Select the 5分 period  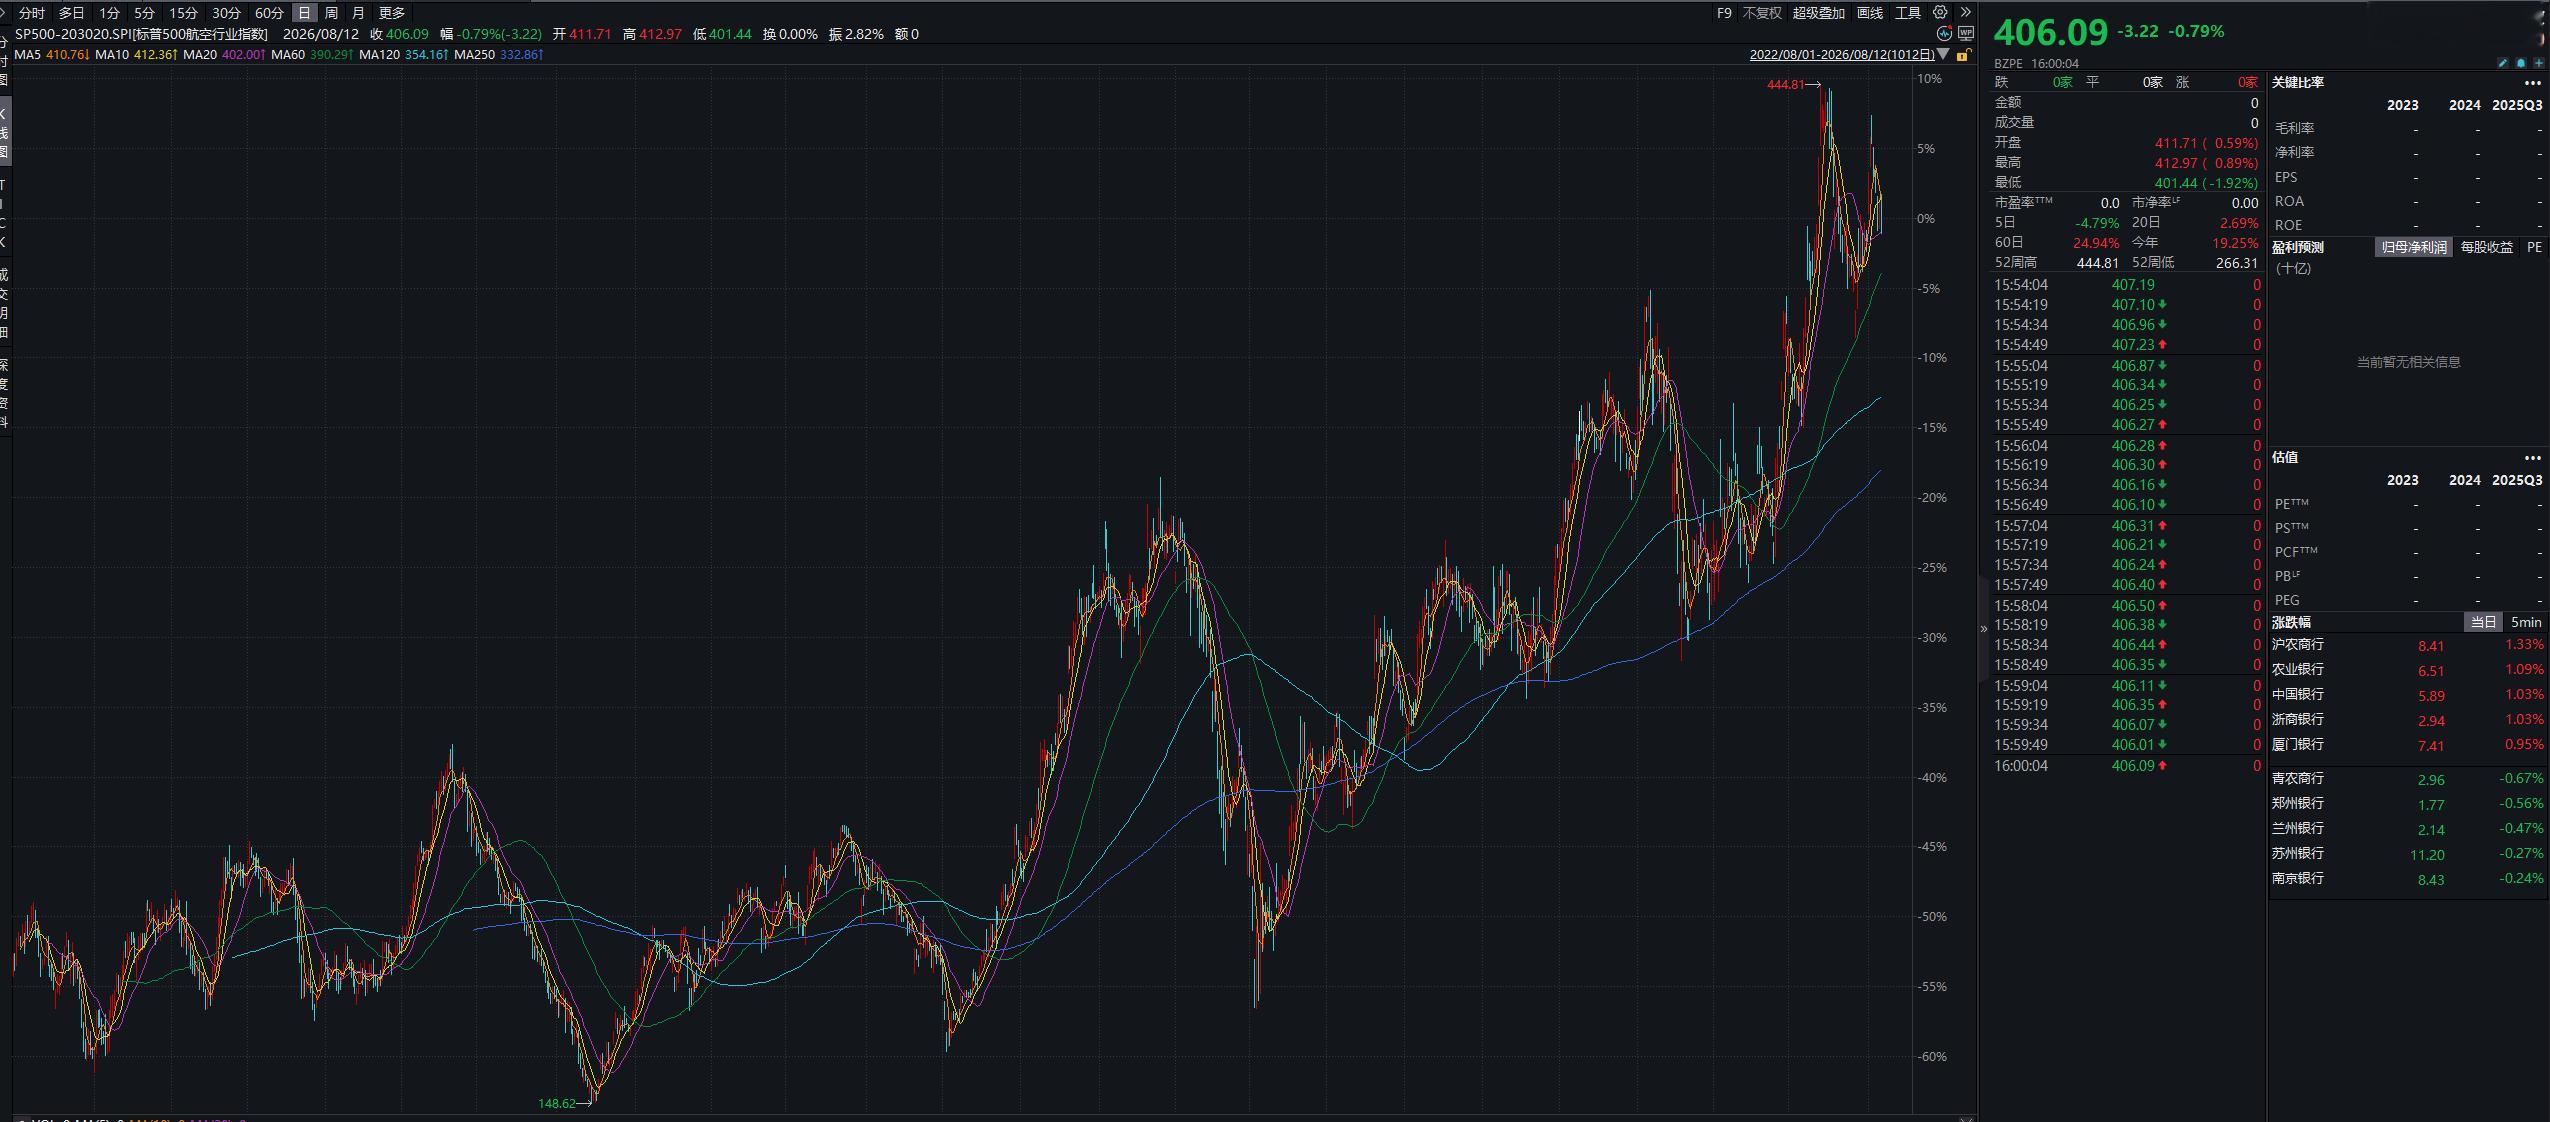click(145, 13)
